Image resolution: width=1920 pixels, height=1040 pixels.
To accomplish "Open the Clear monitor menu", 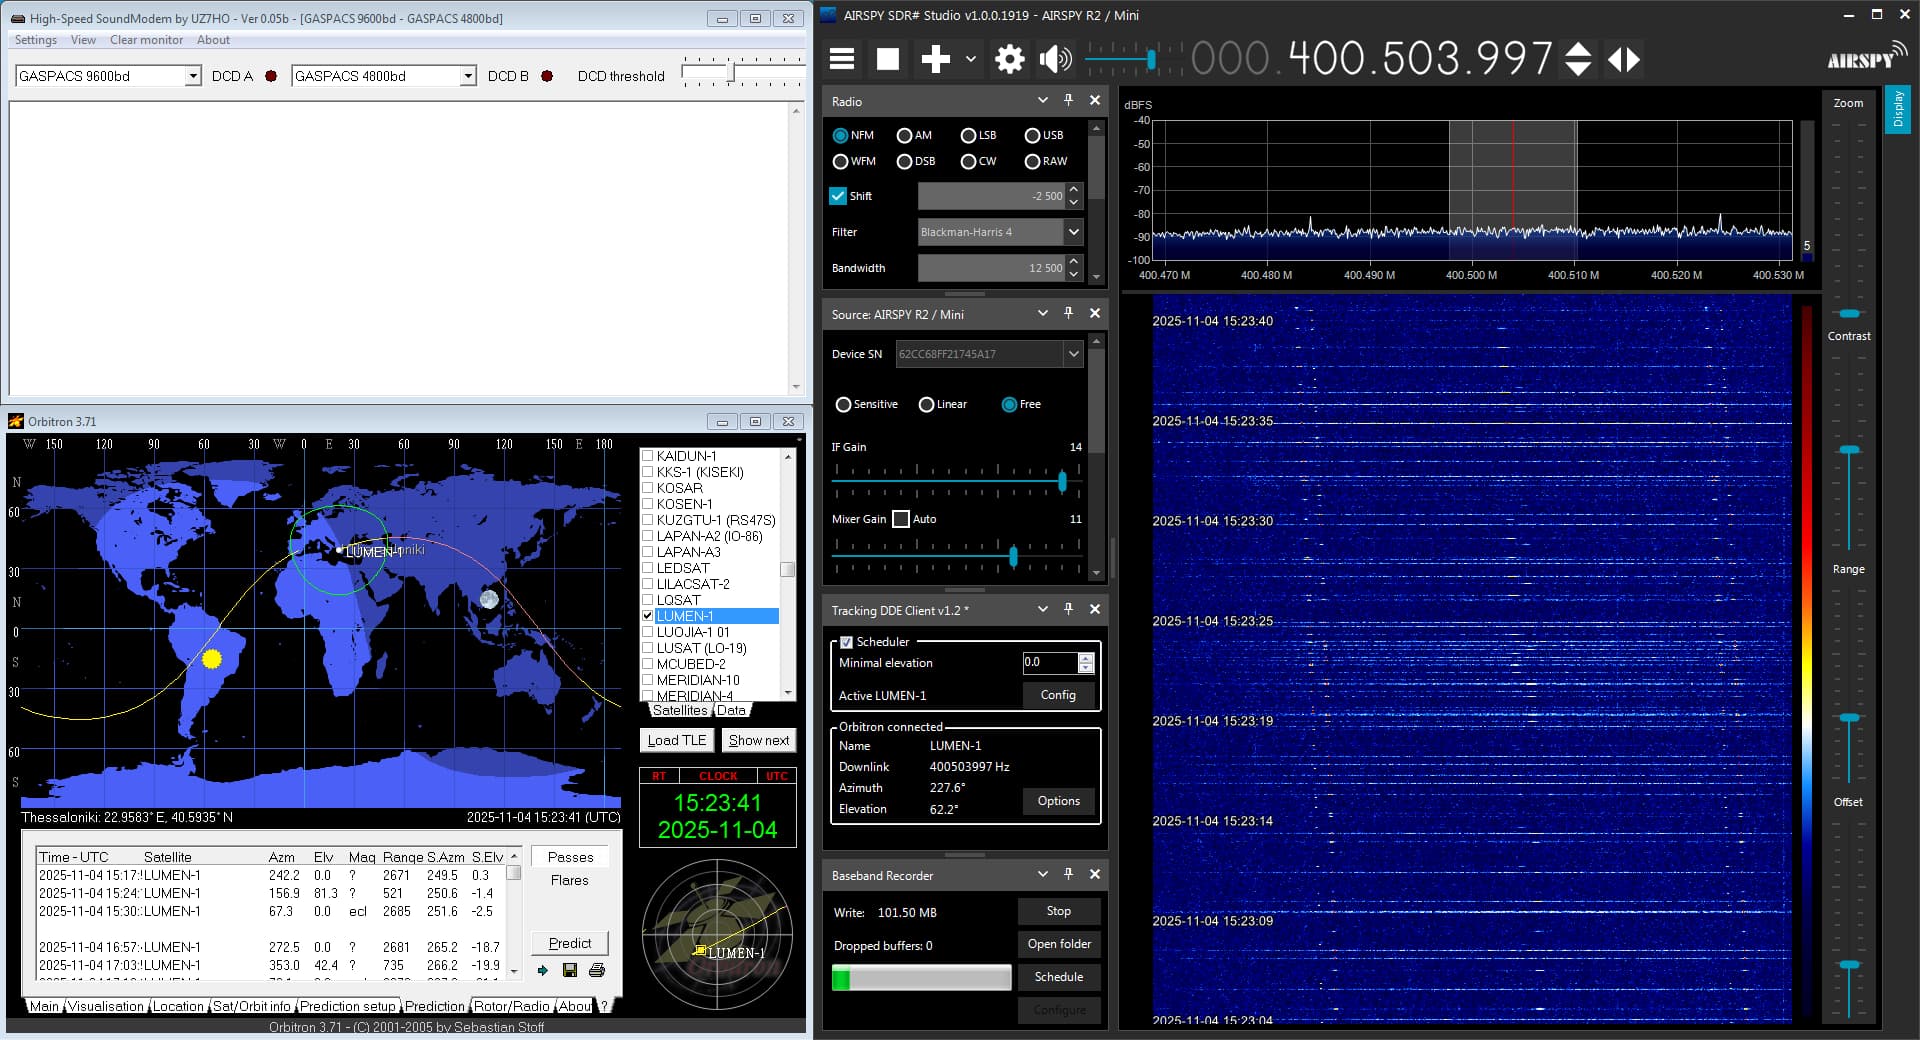I will click(x=146, y=40).
